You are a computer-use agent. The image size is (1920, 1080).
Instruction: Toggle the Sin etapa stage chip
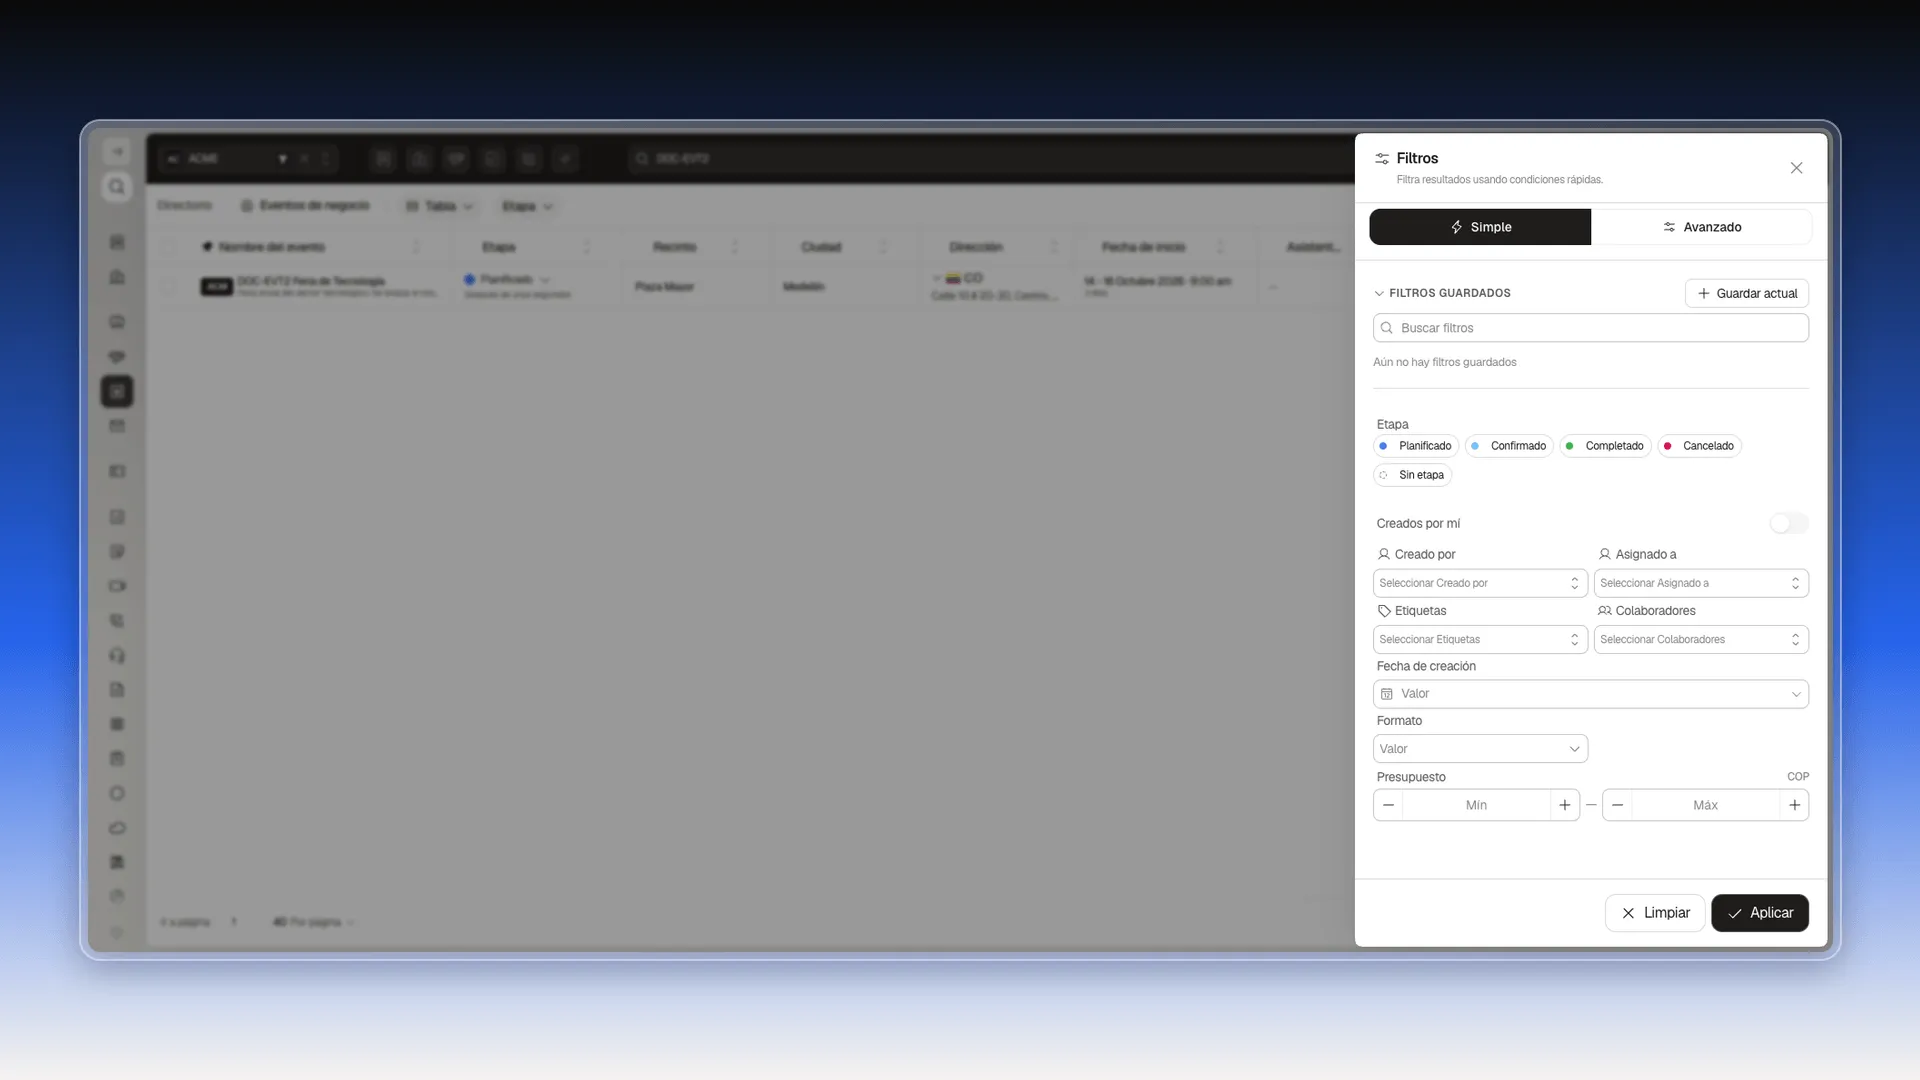tap(1412, 475)
